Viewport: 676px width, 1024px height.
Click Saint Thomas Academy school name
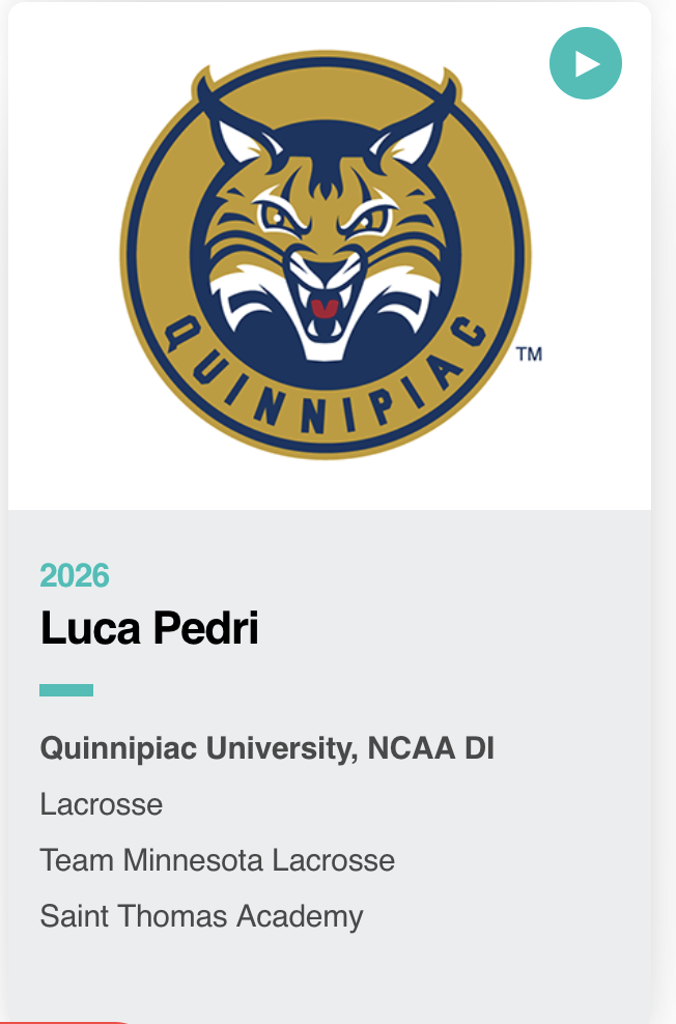click(201, 916)
